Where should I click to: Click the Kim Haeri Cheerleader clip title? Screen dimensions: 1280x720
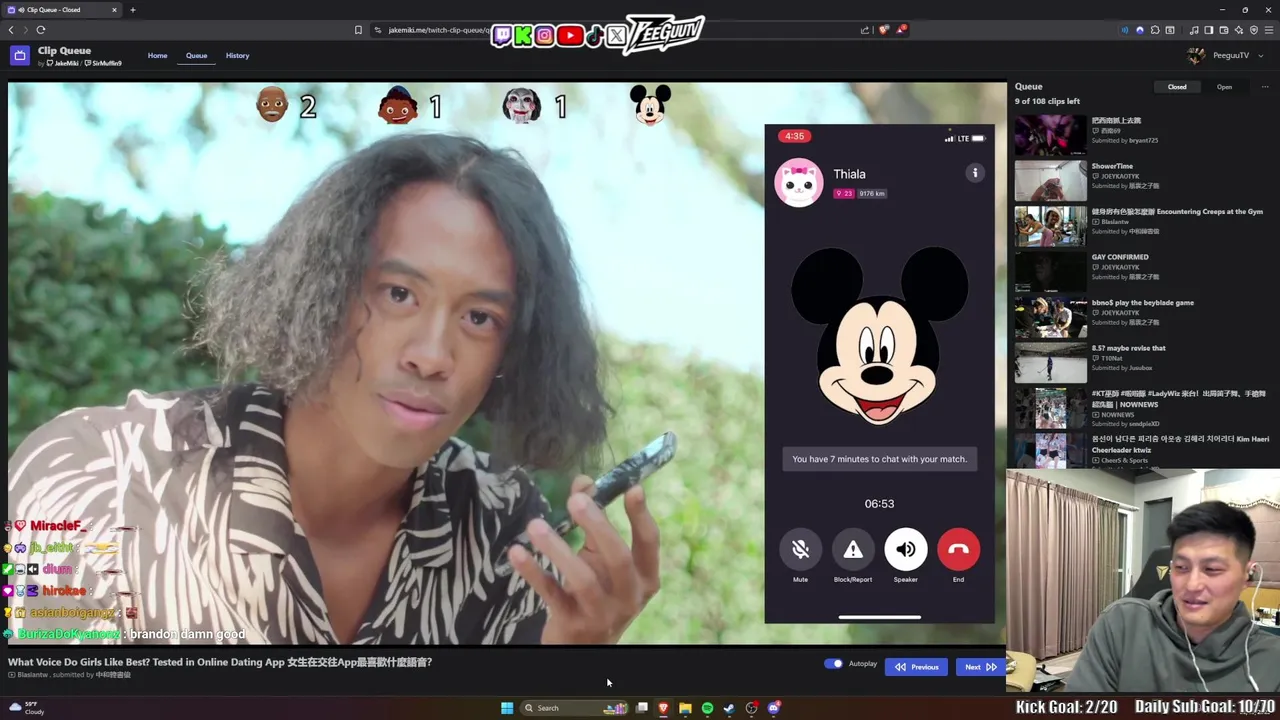click(1178, 445)
